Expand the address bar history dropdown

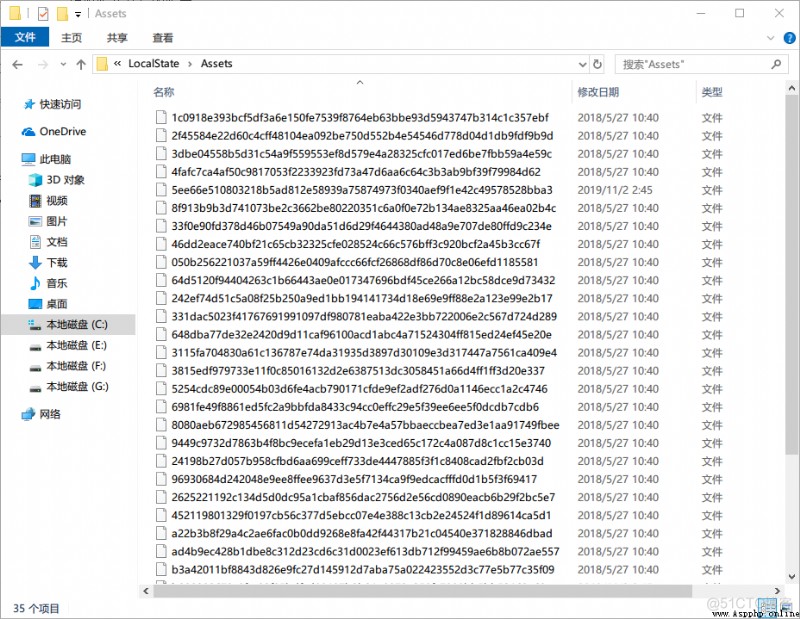point(583,64)
